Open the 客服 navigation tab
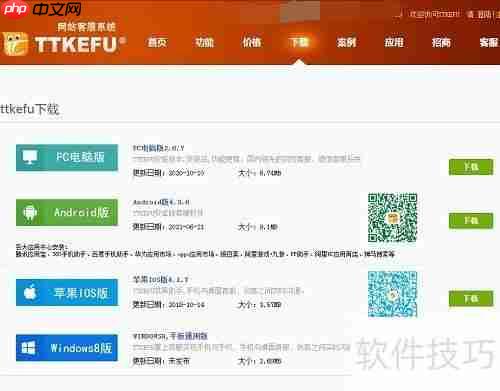The height and width of the screenshot is (391, 500). [x=489, y=43]
